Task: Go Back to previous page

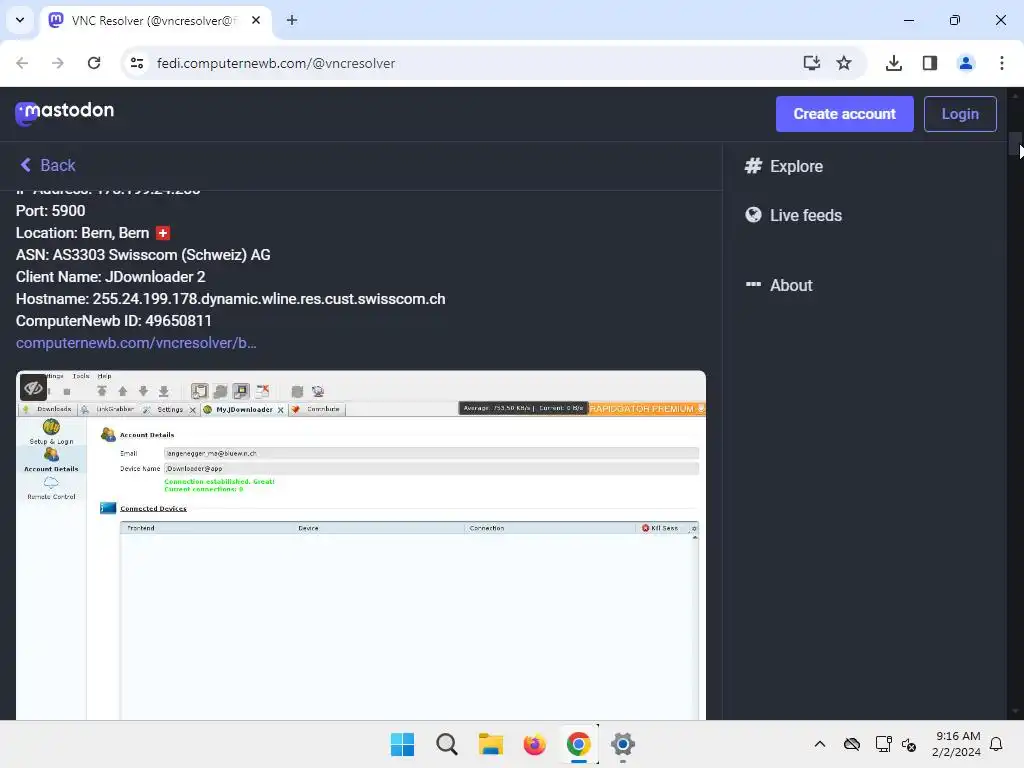Action: [48, 165]
